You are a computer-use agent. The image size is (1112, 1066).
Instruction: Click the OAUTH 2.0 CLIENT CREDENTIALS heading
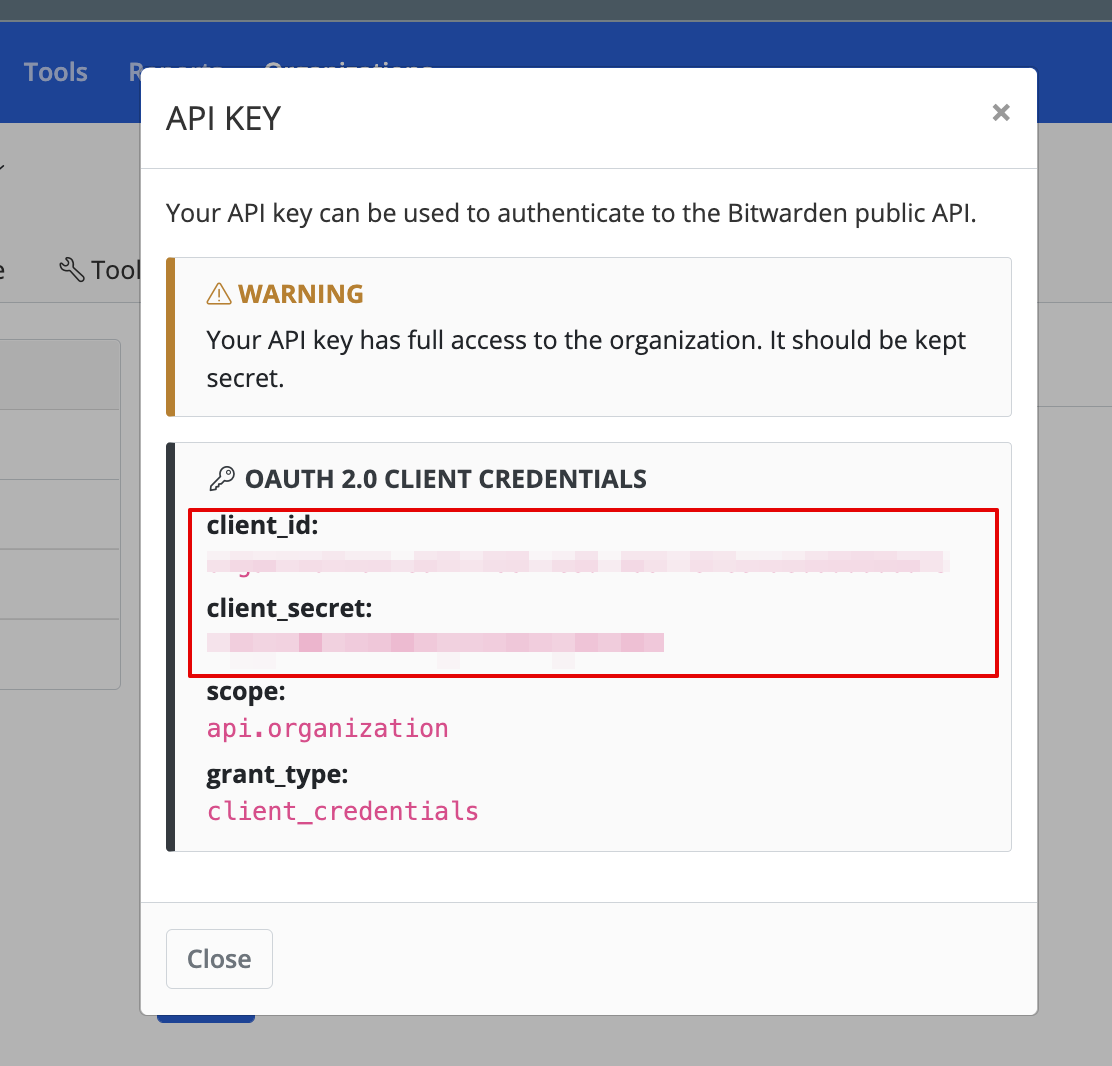point(445,479)
